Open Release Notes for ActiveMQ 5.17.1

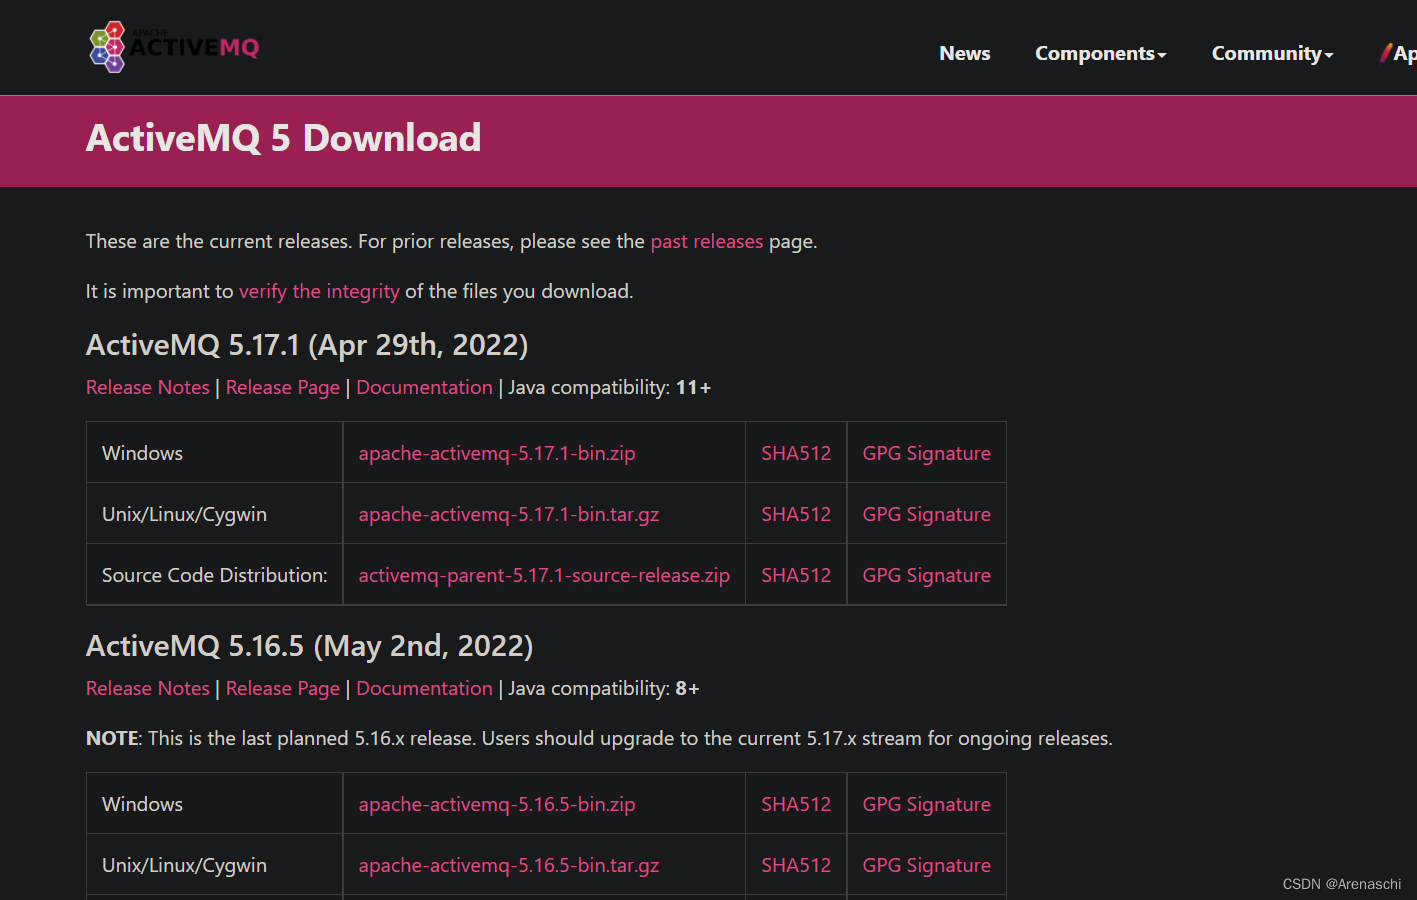click(x=148, y=387)
